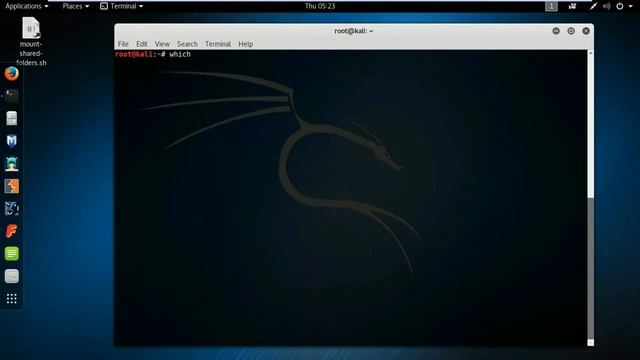Open the Help menu in terminal
This screenshot has height=360, width=640.
[x=246, y=44]
